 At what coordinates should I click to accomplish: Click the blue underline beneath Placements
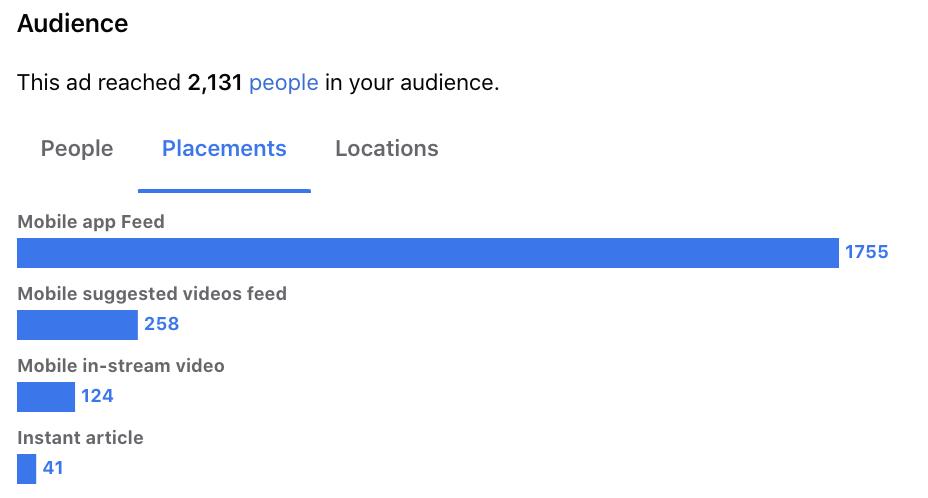tap(224, 191)
